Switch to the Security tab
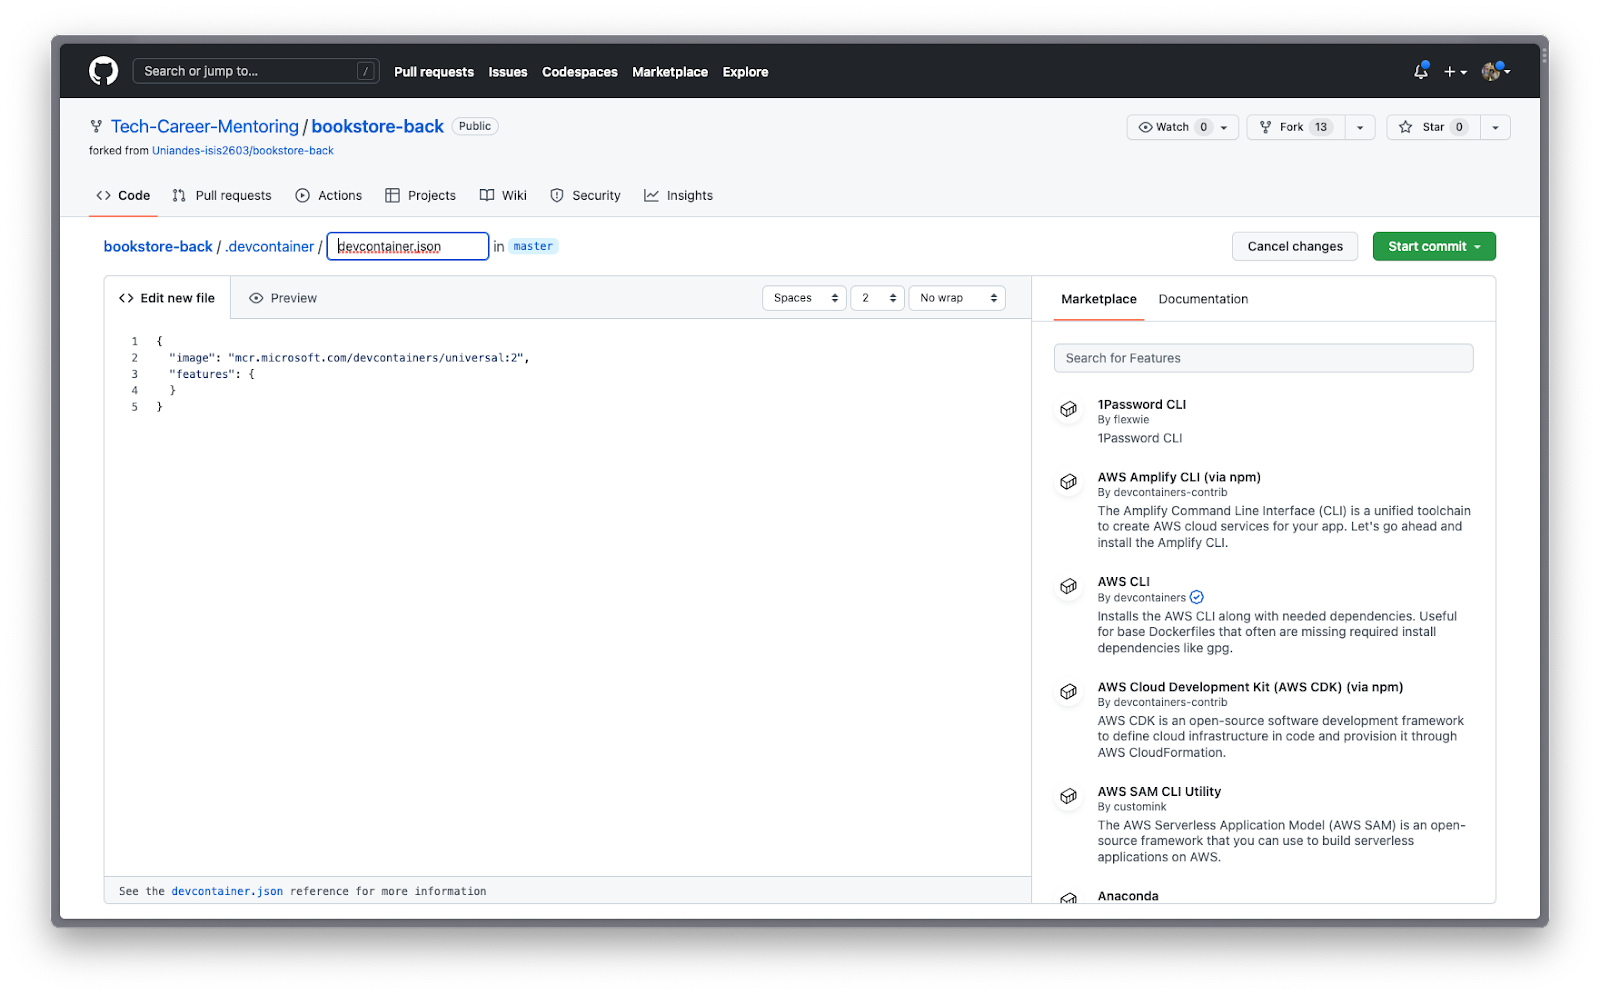This screenshot has width=1600, height=995. (x=586, y=195)
